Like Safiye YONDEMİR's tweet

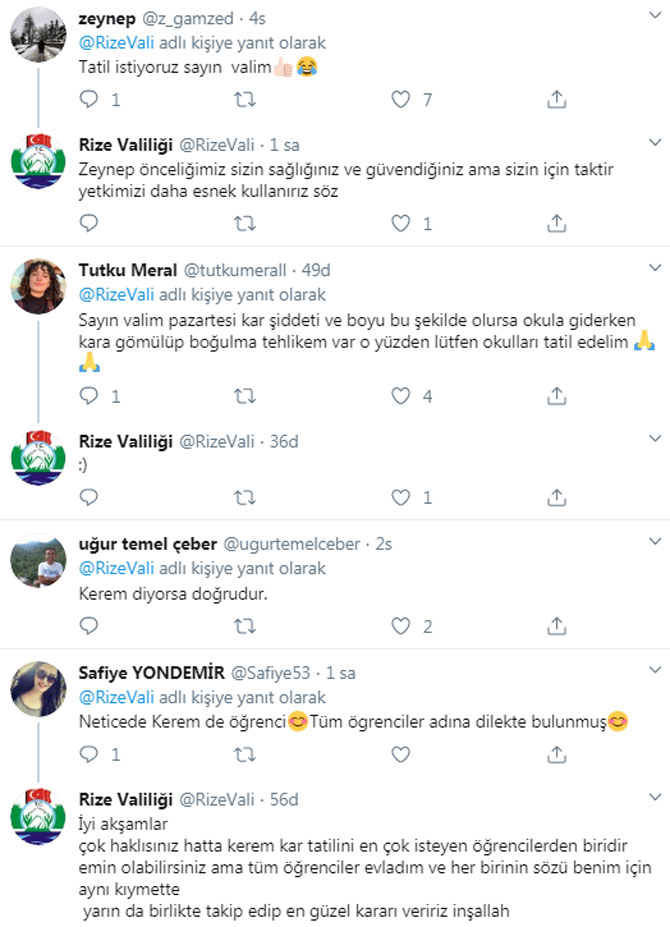[400, 754]
